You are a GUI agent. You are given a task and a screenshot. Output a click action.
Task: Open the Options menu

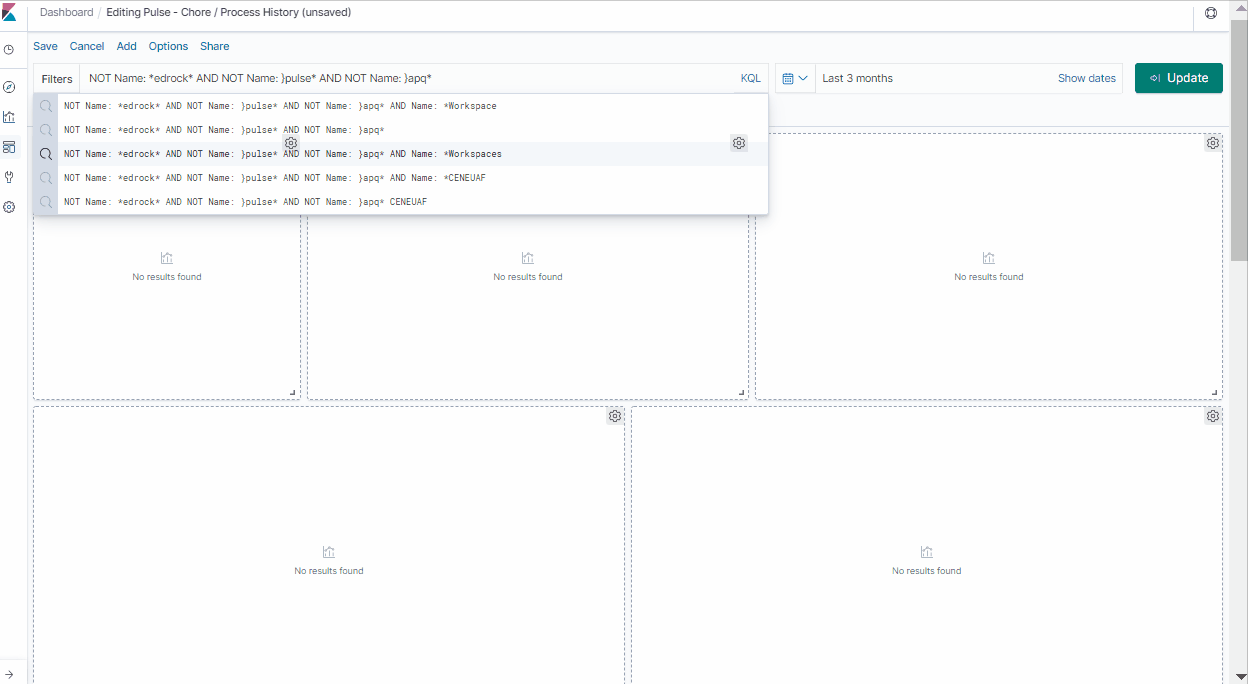[168, 46]
